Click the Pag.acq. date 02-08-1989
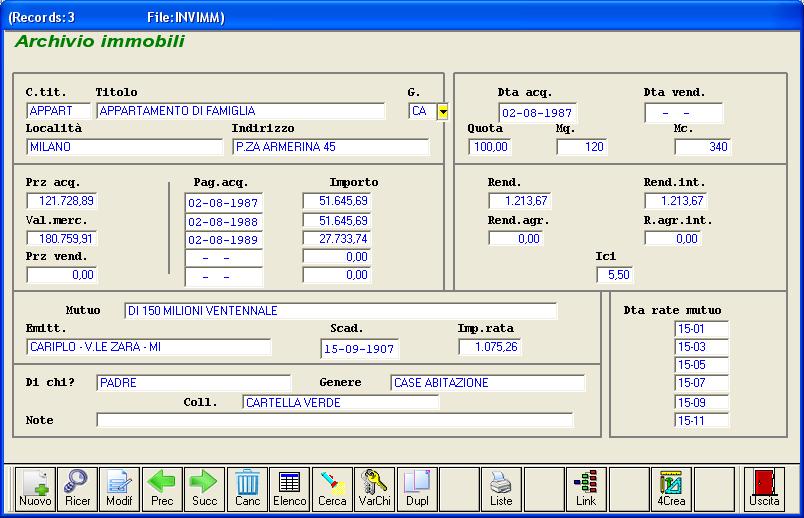Image resolution: width=804 pixels, height=518 pixels. (224, 240)
